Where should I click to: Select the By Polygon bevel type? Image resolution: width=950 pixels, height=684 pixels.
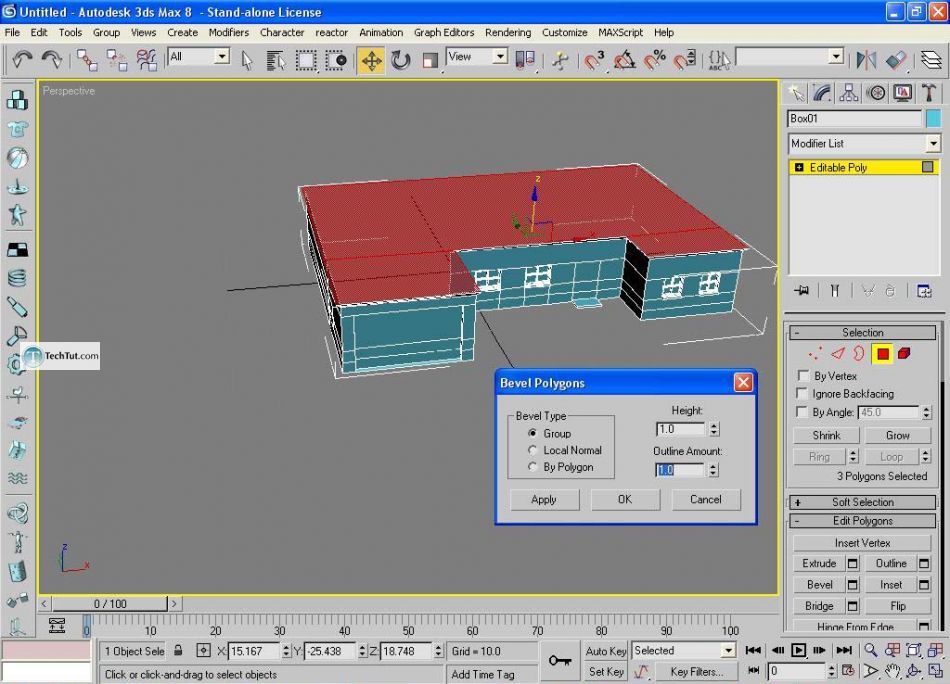point(532,467)
